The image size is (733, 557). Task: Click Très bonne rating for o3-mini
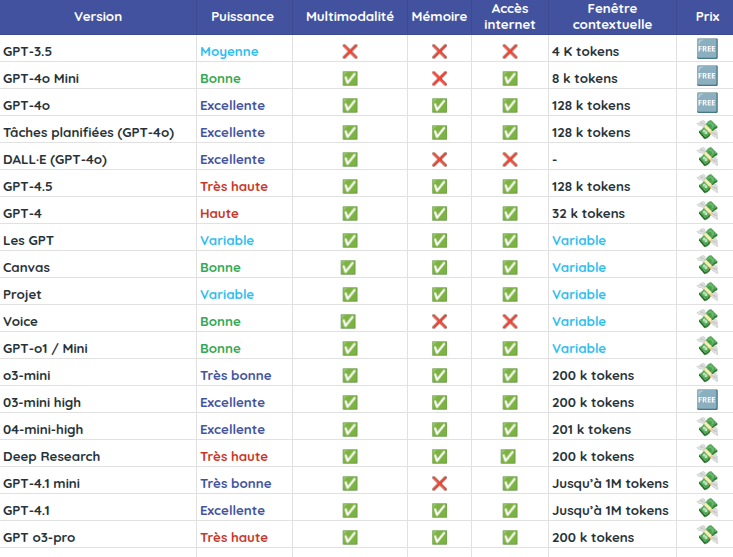[236, 376]
